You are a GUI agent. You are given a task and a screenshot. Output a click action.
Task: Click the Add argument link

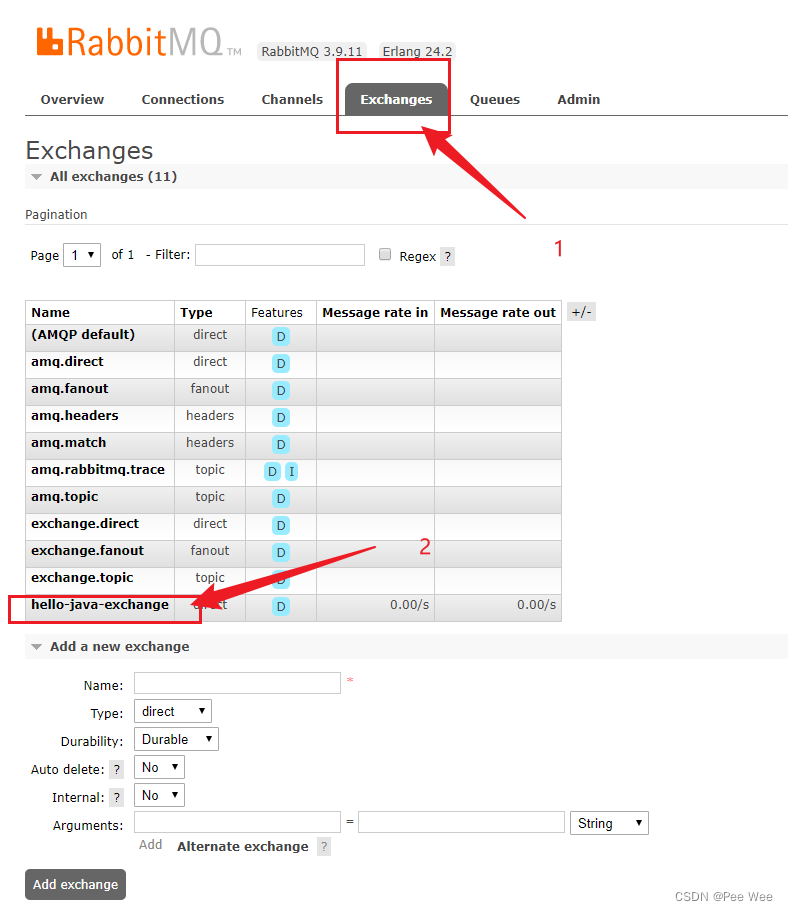(150, 845)
